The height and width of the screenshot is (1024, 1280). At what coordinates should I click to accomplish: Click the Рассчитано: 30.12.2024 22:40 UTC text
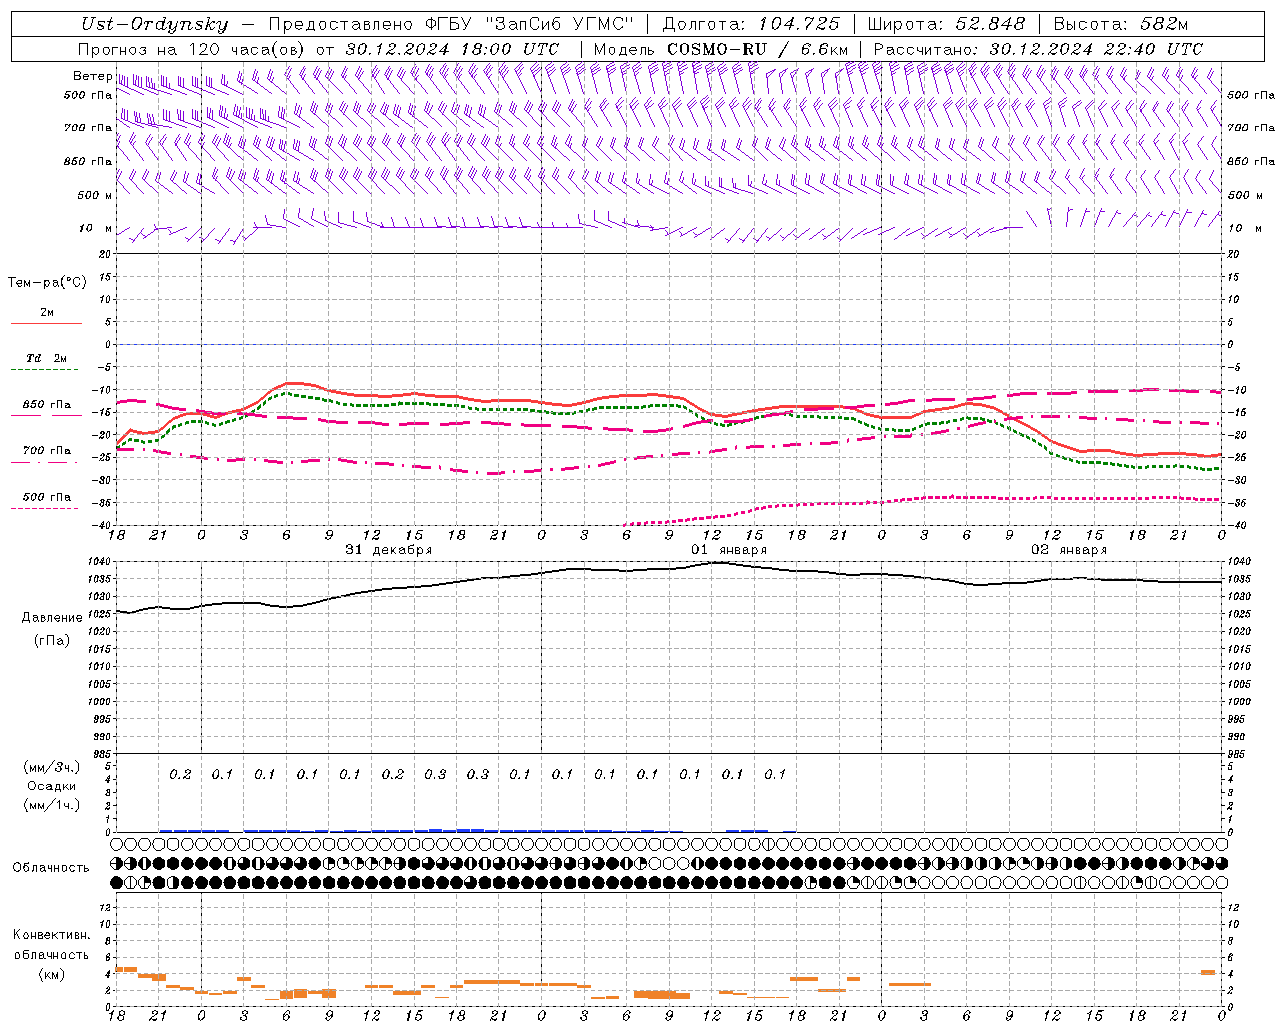pyautogui.click(x=1038, y=49)
